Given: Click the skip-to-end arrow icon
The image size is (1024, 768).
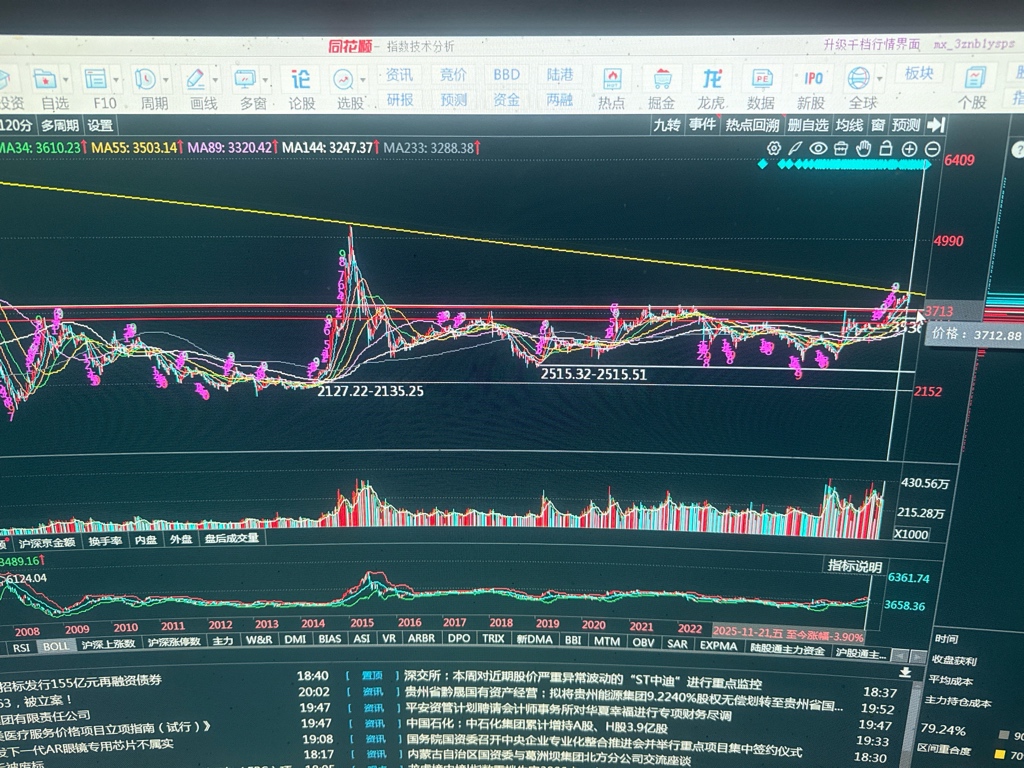Looking at the screenshot, I should tap(936, 125).
